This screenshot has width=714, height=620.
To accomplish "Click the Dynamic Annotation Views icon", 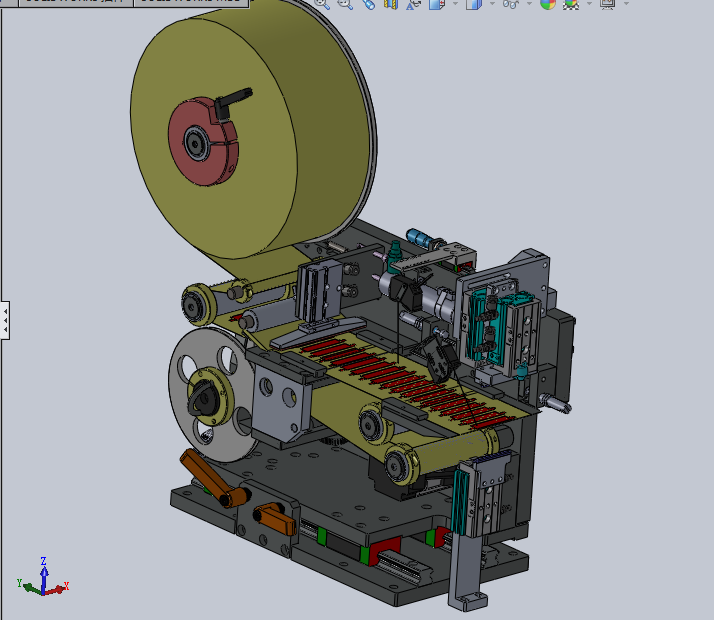I will (x=413, y=4).
